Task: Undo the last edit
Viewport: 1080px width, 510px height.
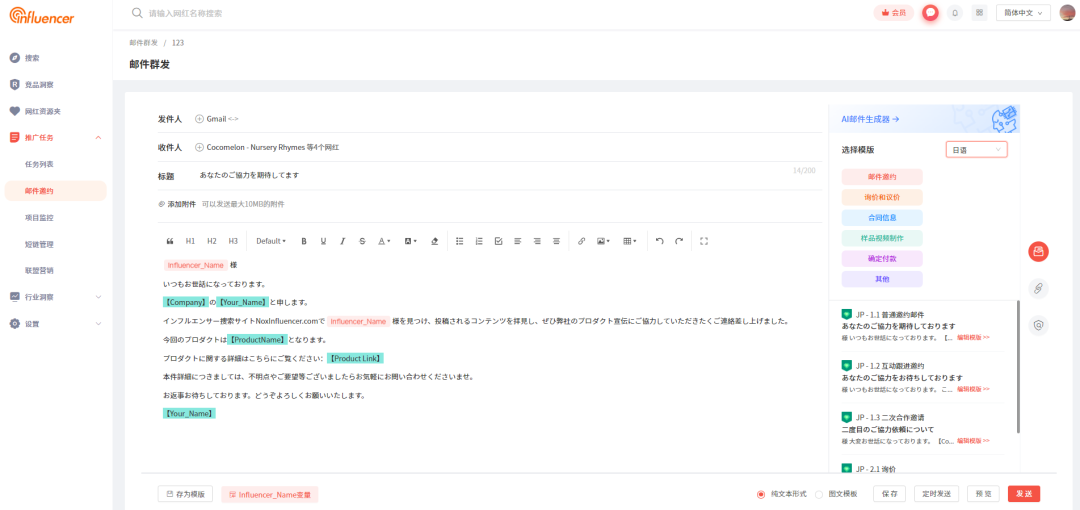Action: [x=659, y=241]
